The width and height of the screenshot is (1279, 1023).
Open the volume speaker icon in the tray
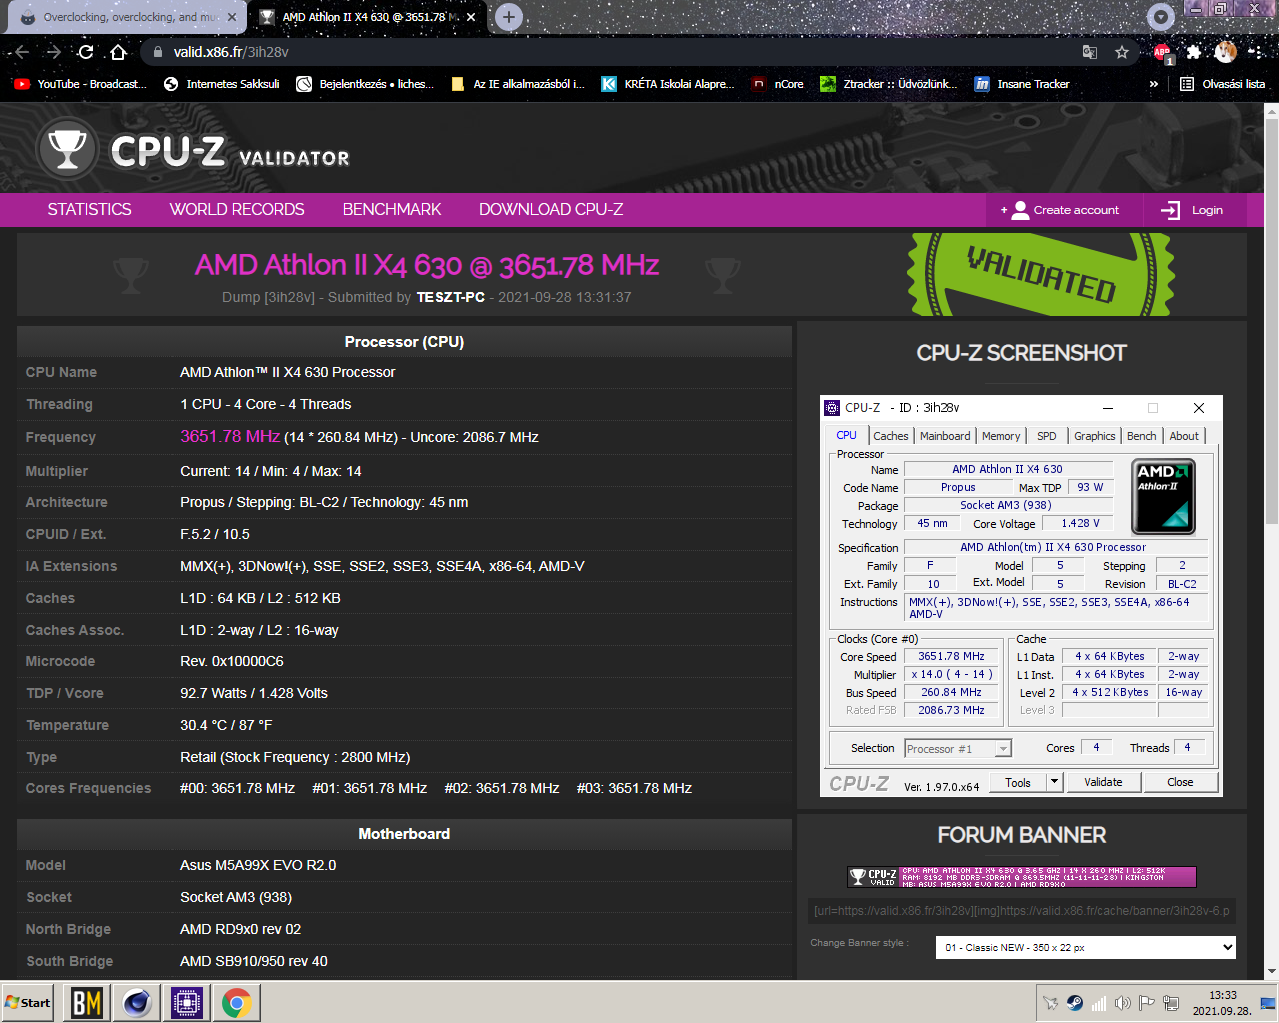1122,1003
